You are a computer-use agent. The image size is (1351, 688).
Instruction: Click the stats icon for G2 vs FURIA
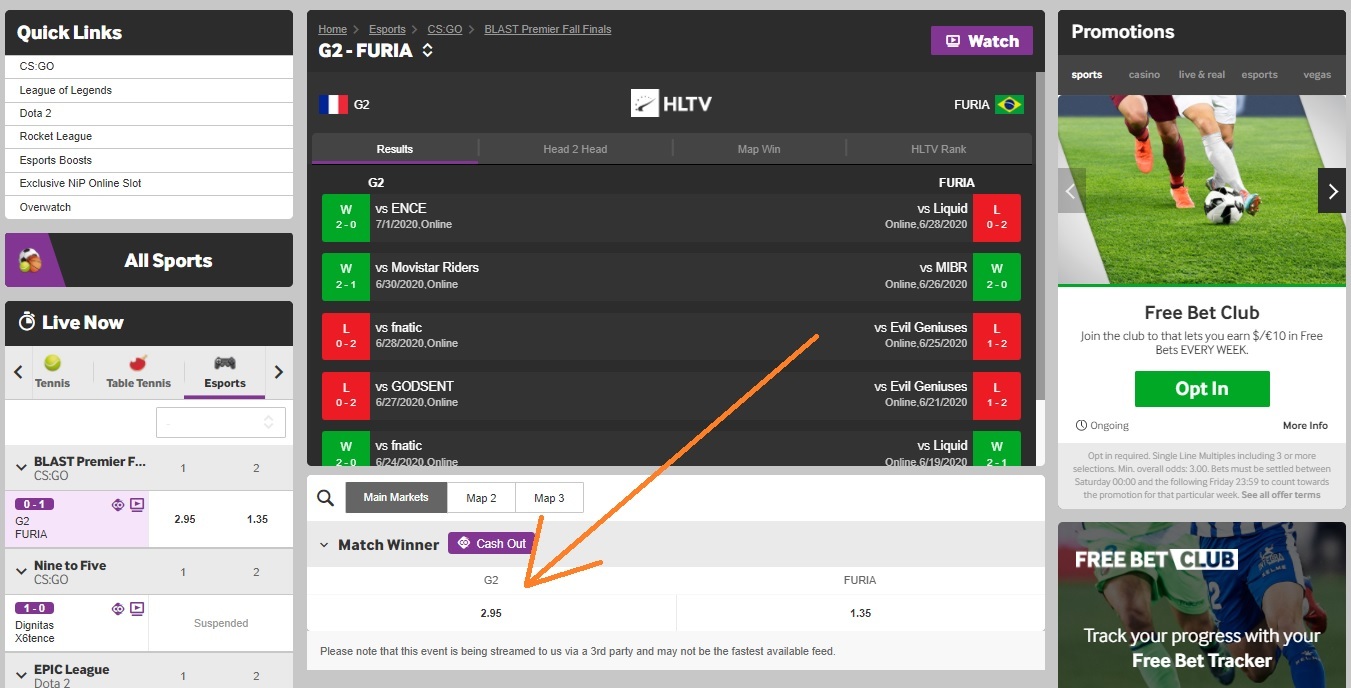pyautogui.click(x=118, y=505)
